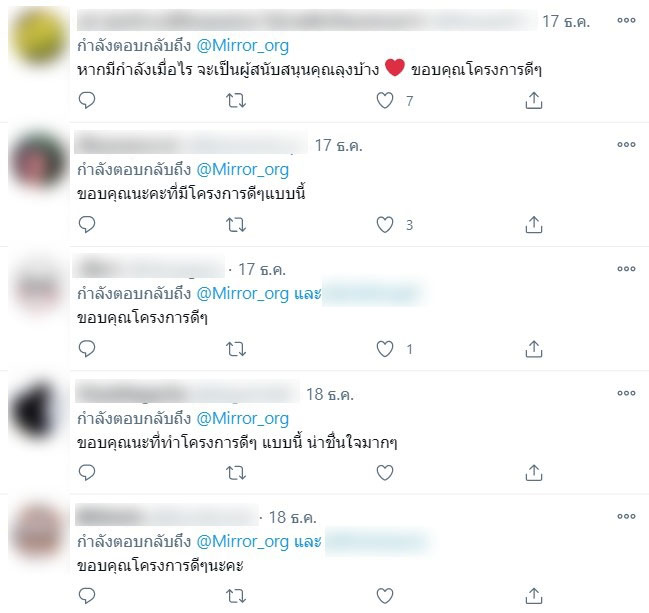
Task: Open the 18 ธ.ค. timestamp of last tweet
Action: click(x=293, y=517)
